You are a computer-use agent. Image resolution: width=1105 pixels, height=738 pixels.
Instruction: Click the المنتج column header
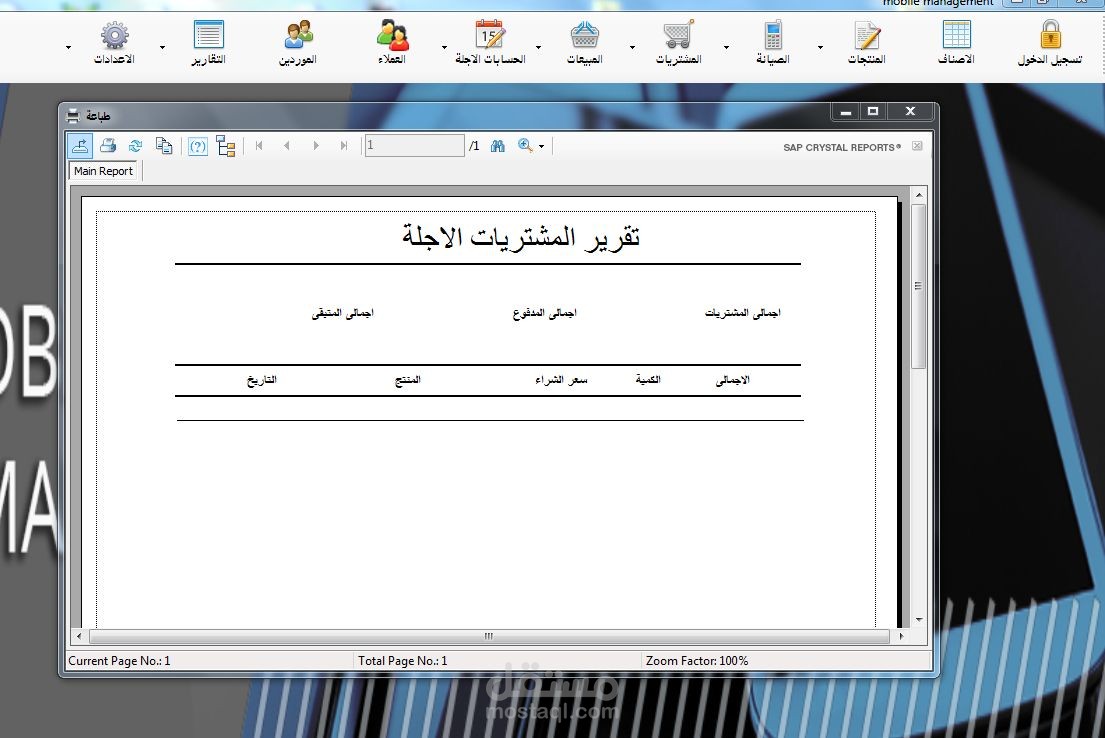[x=408, y=380]
